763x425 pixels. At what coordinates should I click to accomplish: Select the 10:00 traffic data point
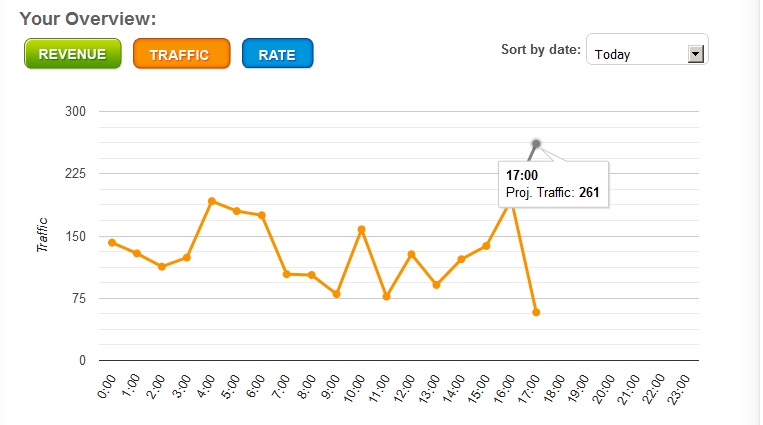pos(361,230)
